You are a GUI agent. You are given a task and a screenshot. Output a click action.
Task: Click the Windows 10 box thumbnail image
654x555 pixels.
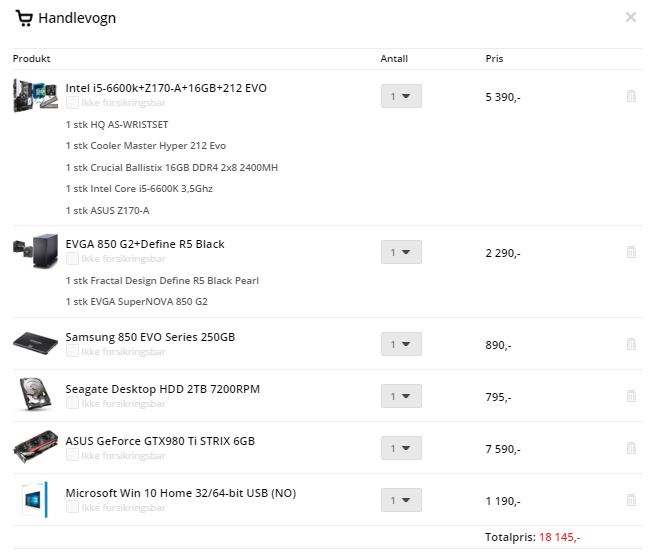pos(35,500)
